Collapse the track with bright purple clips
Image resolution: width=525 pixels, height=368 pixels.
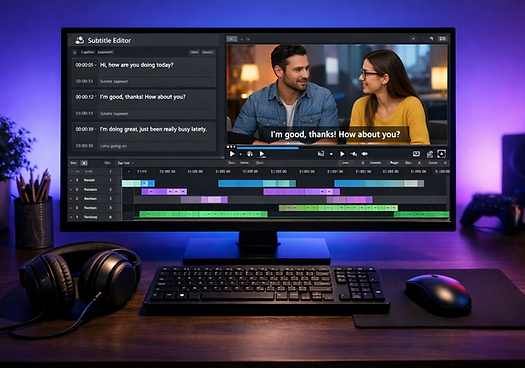[x=71, y=190]
